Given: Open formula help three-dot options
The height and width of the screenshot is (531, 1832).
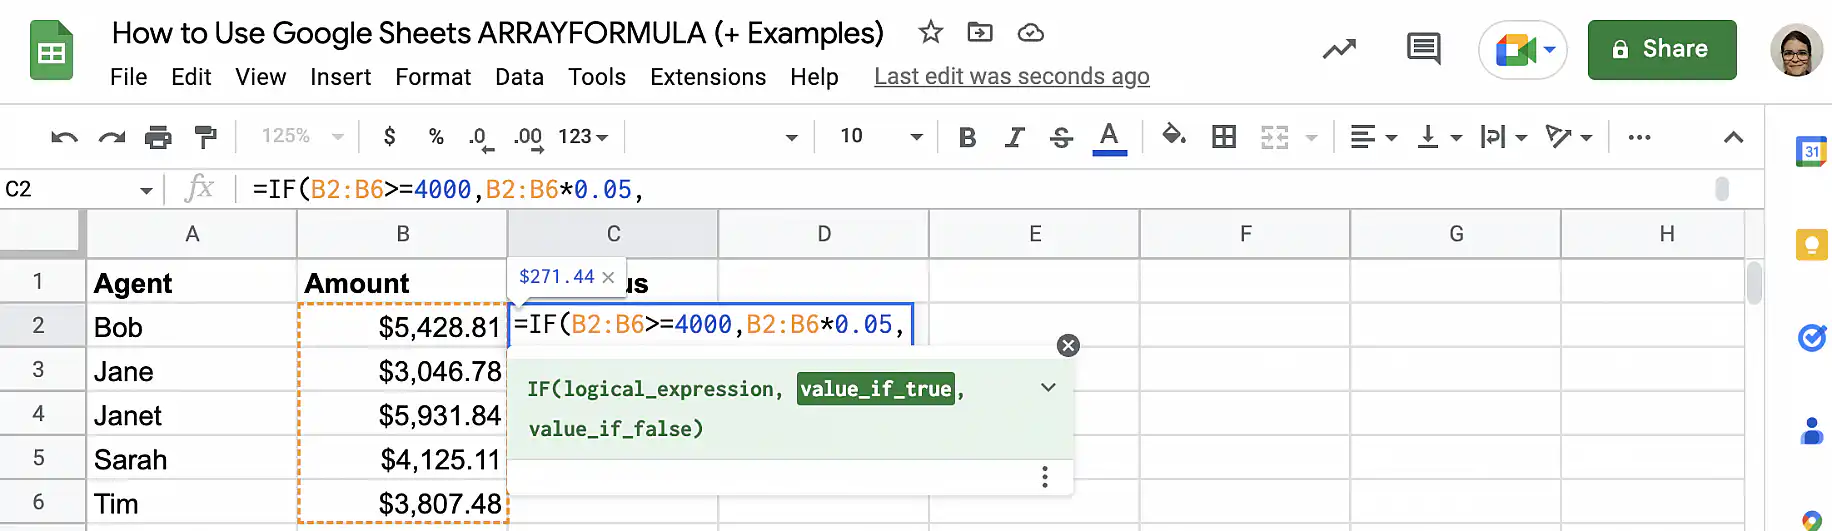Looking at the screenshot, I should (1045, 477).
